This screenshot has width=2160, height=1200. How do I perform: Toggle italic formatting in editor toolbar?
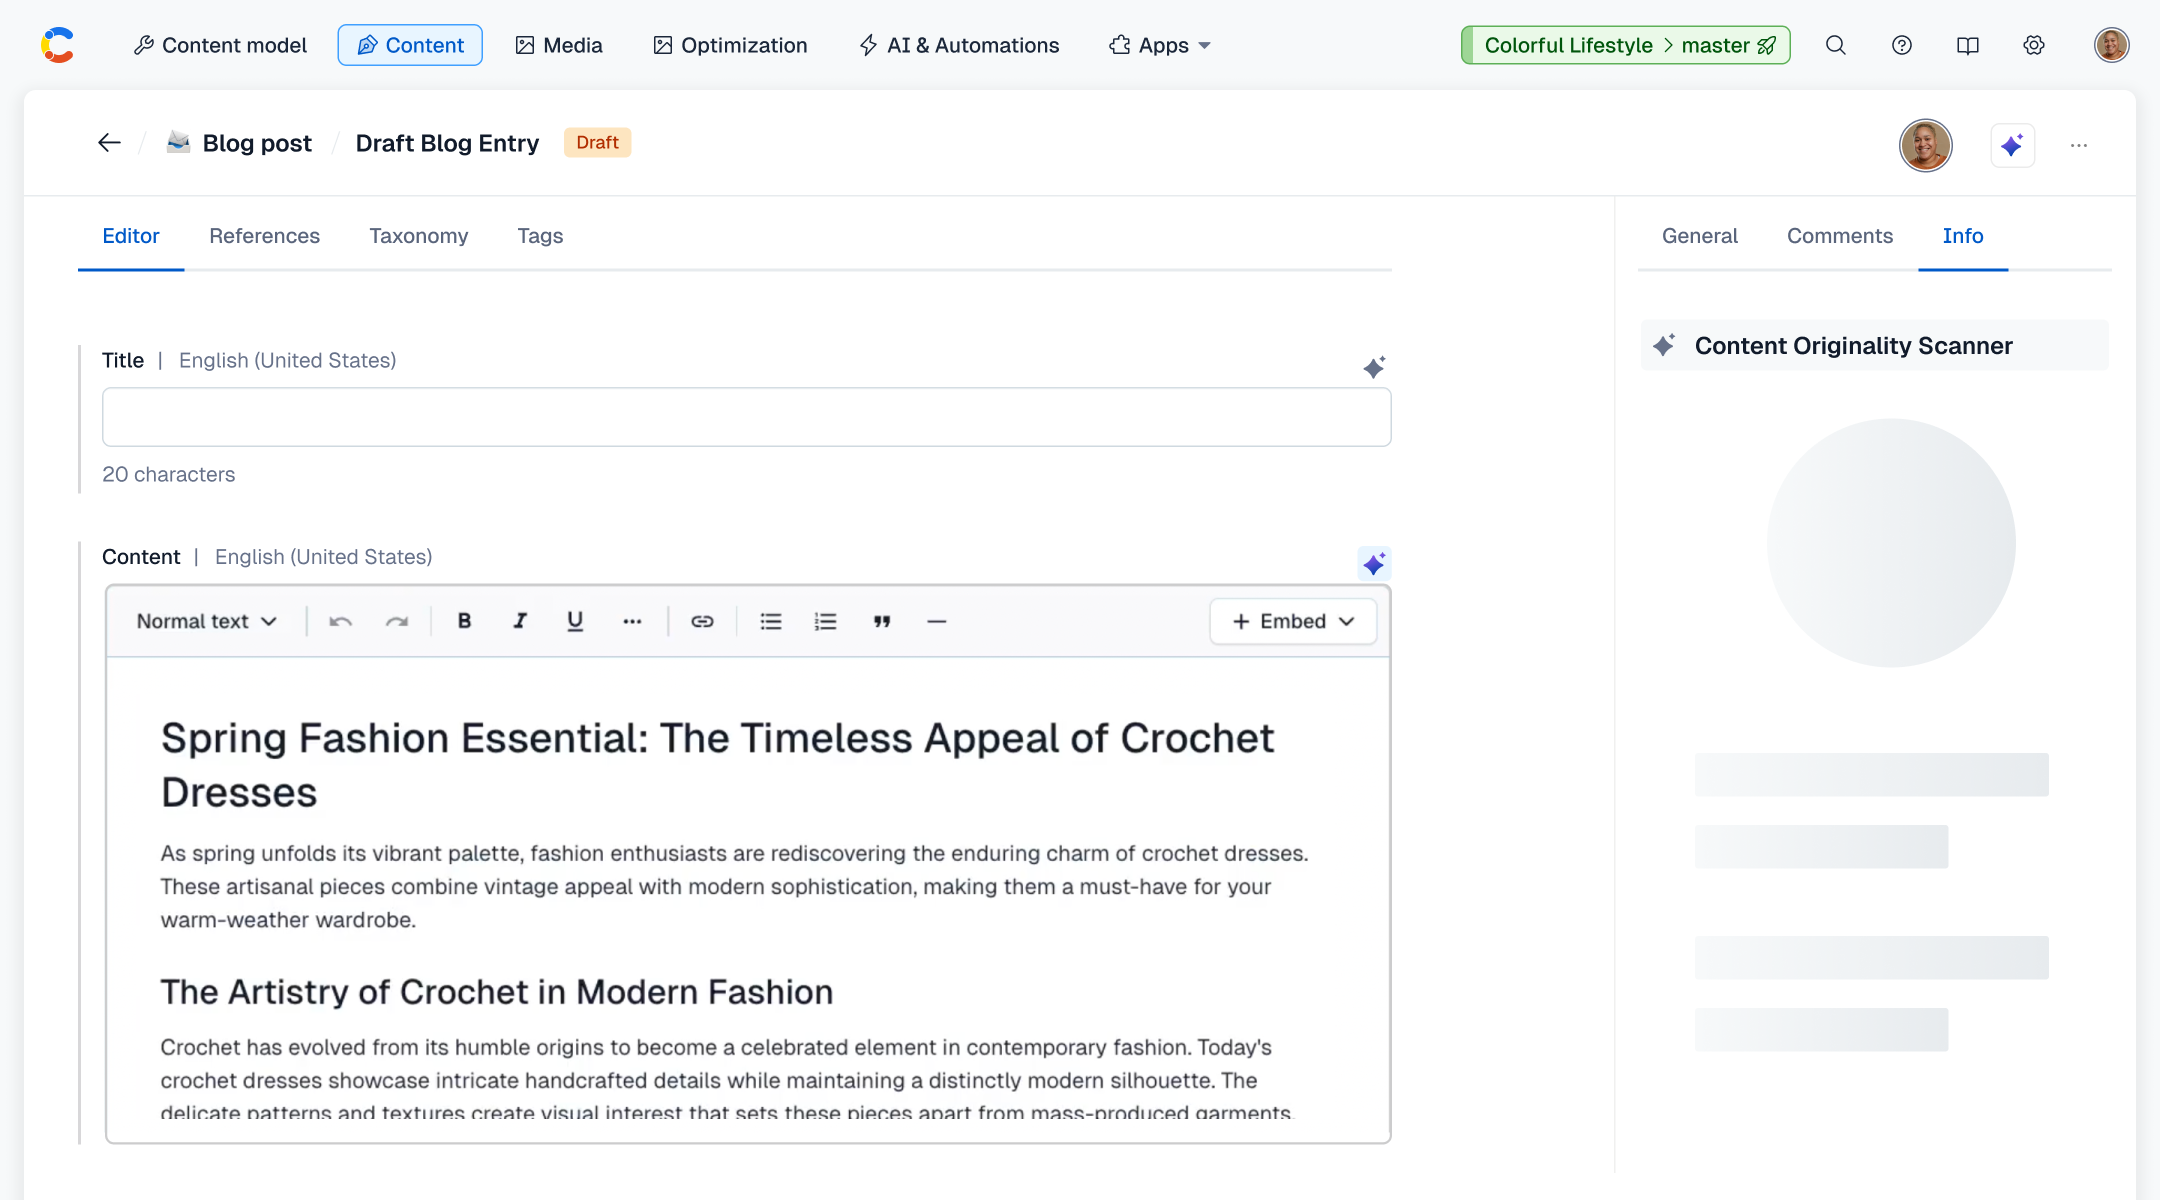click(519, 621)
